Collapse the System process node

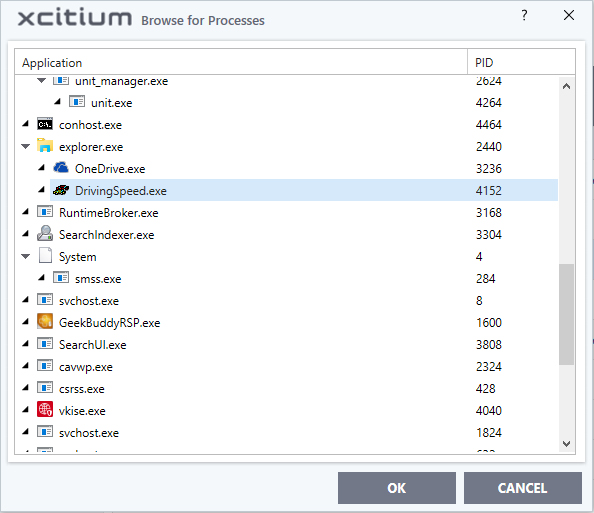coord(25,256)
